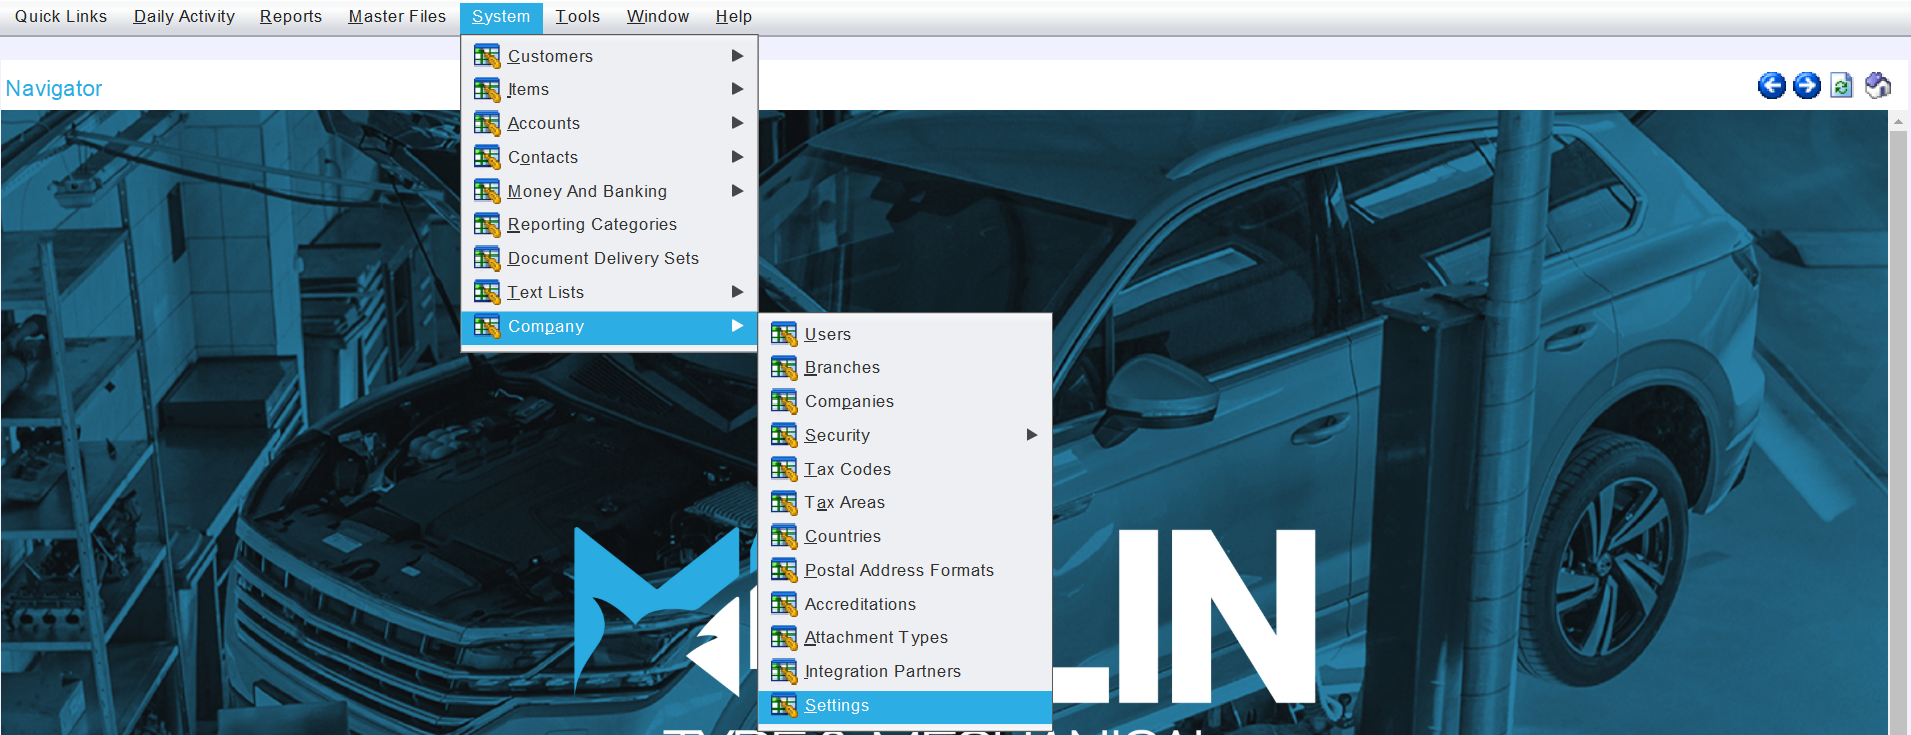
Task: Click the icon beside Postal Address Formats
Action: coord(784,571)
